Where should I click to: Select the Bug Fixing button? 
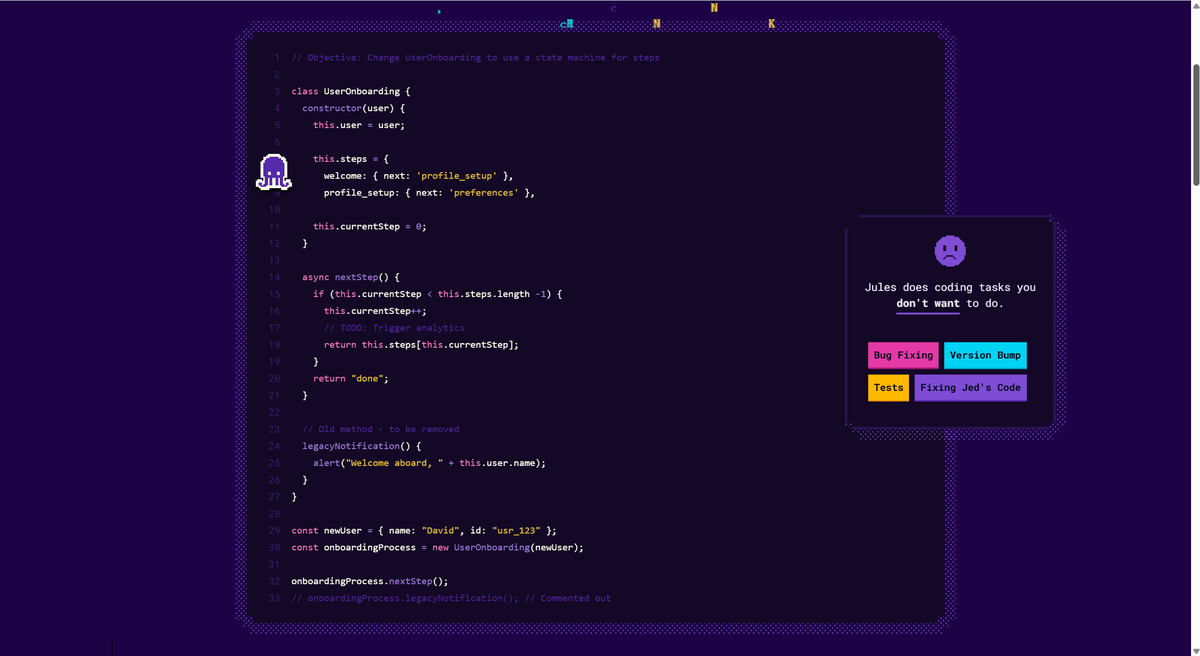tap(903, 355)
